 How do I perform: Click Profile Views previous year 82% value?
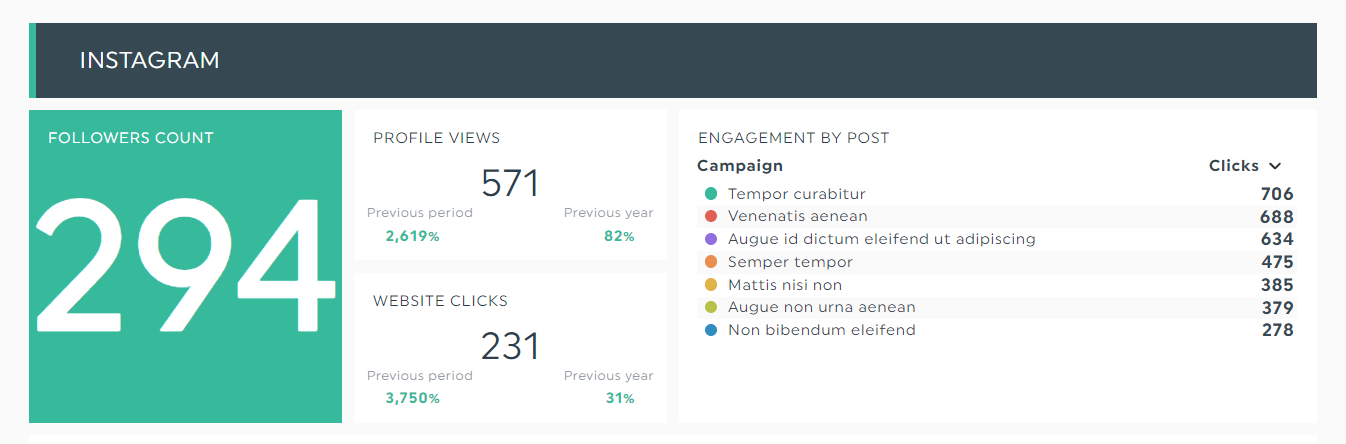point(619,237)
